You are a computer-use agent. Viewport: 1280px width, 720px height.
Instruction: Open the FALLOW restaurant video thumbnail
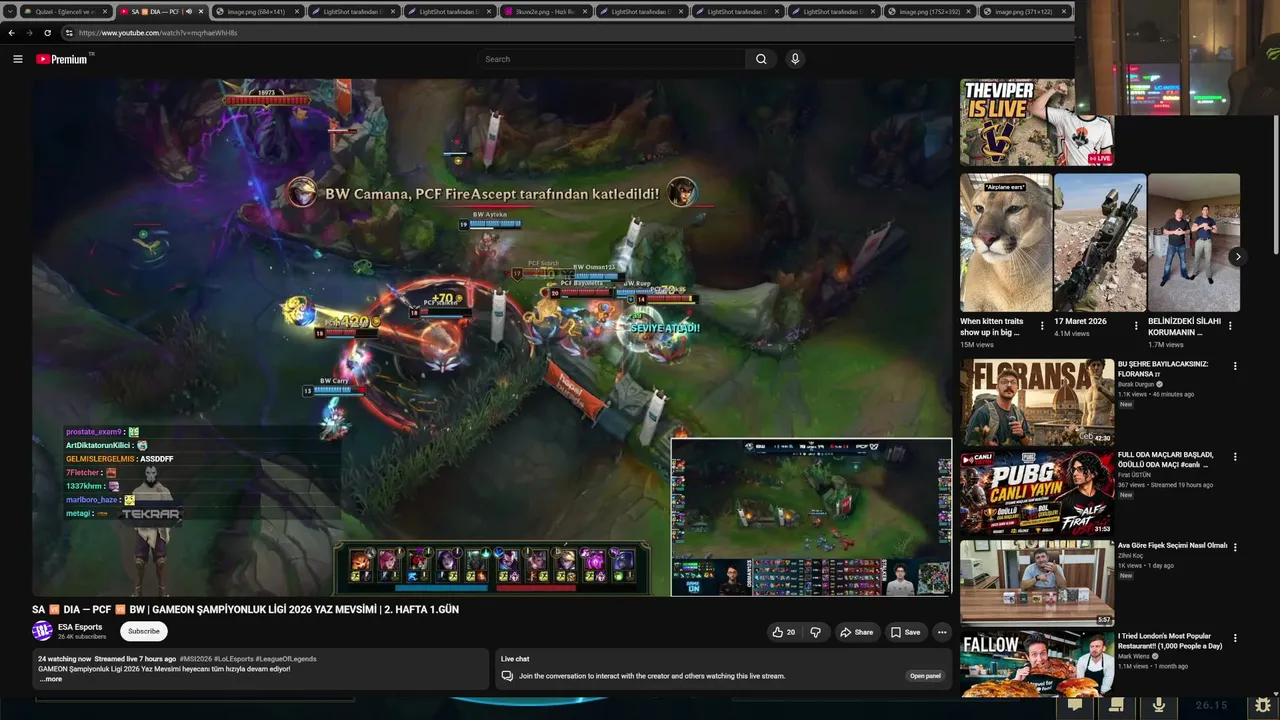pos(1037,664)
